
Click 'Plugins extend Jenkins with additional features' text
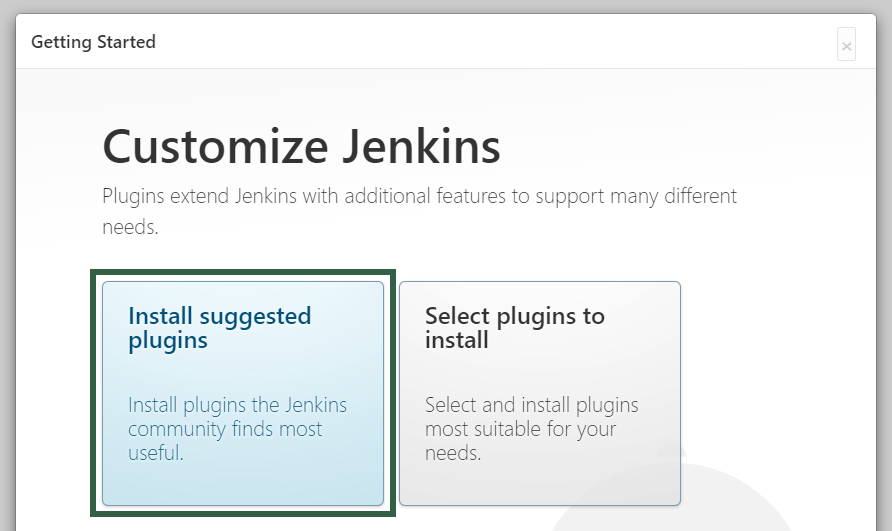419,211
